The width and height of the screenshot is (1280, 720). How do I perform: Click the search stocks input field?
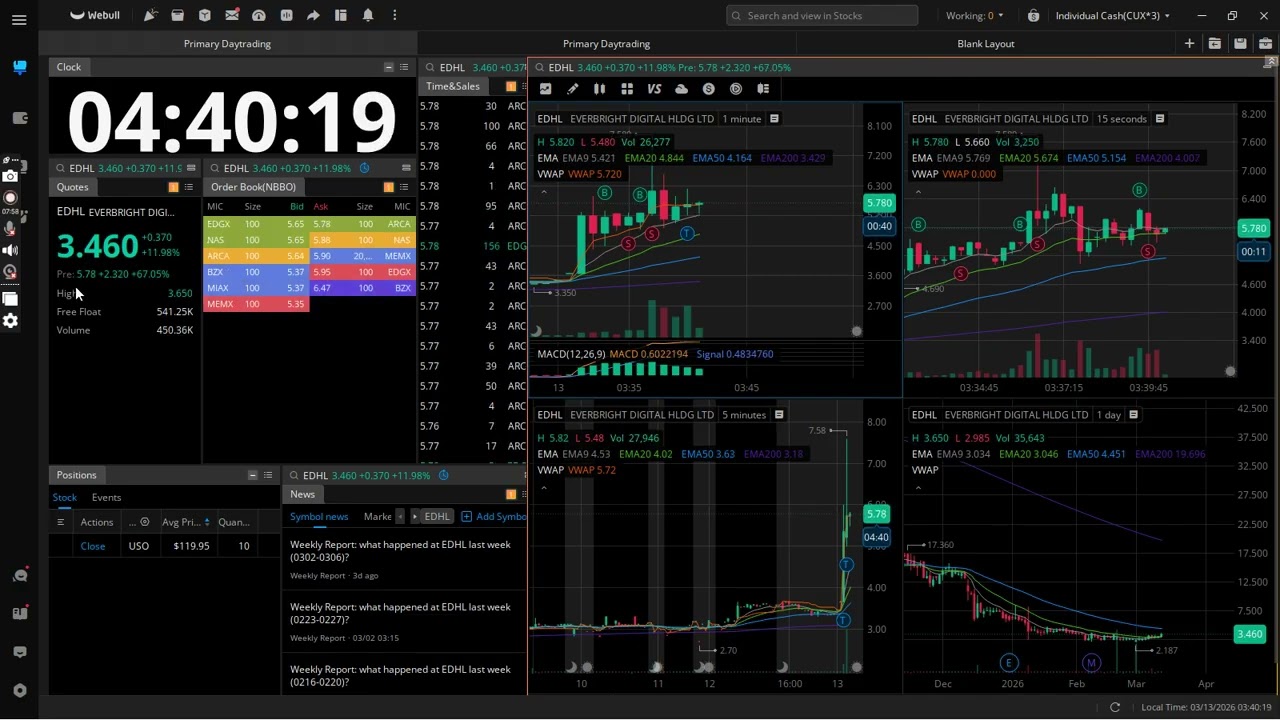tap(822, 16)
